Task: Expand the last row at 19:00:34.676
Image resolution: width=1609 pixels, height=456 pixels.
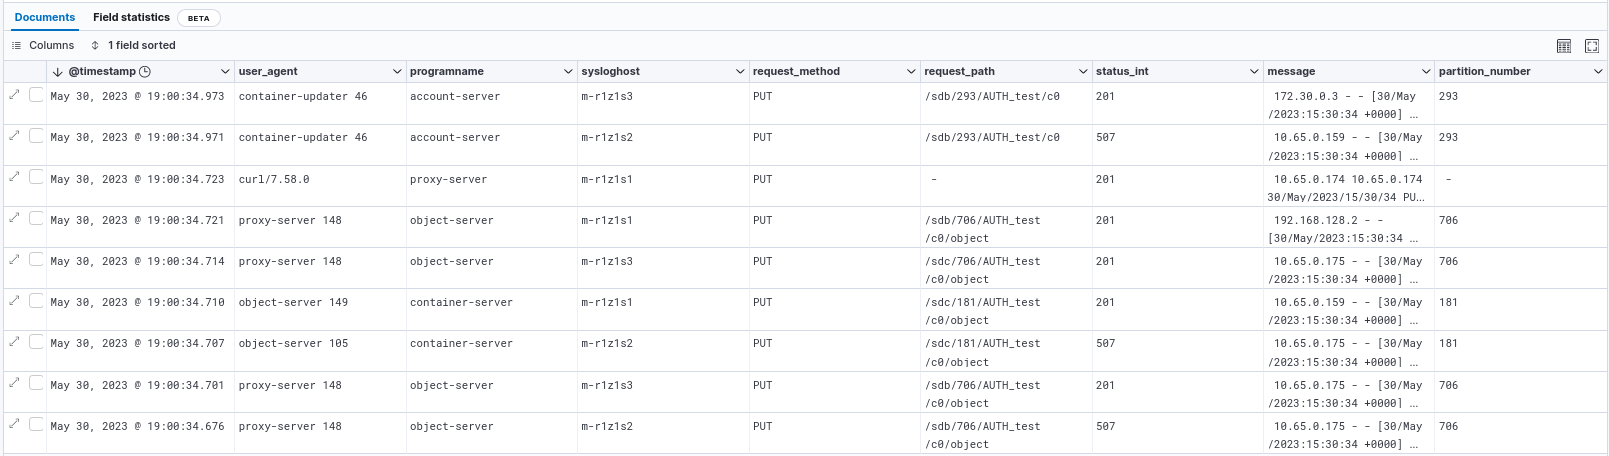Action: coord(15,423)
